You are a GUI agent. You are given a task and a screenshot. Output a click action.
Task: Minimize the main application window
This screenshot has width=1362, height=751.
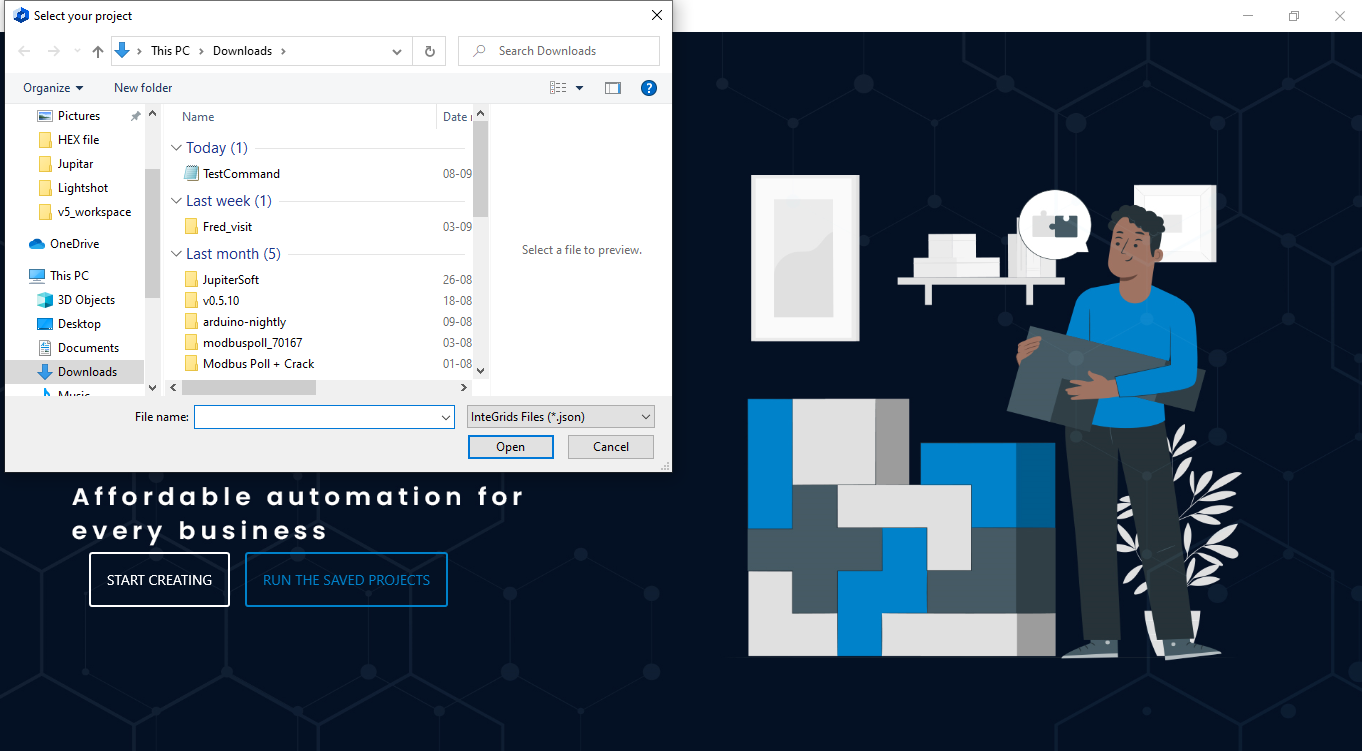click(x=1249, y=16)
